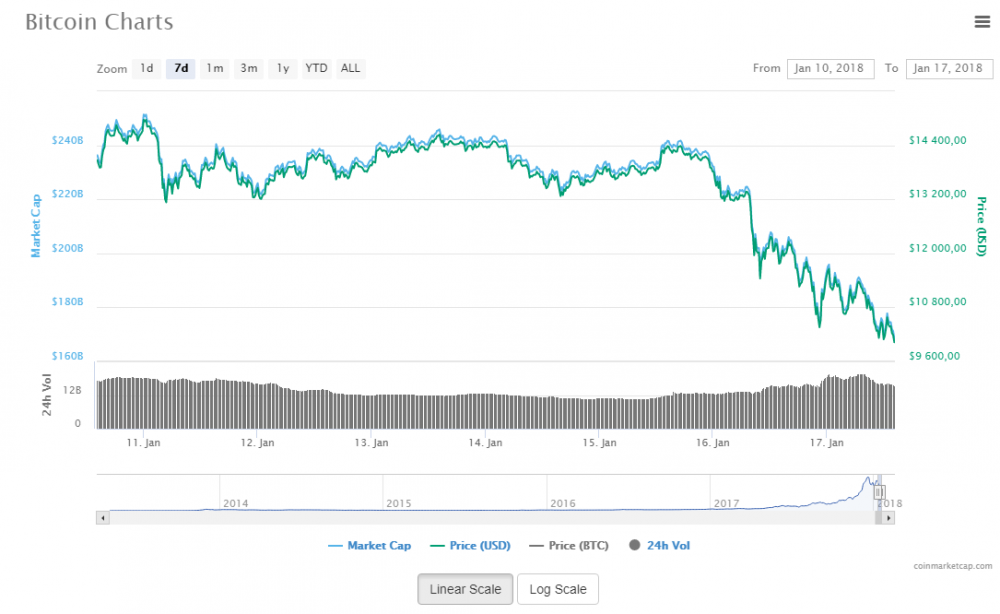Click navigator scrollbar right arrow
This screenshot has width=1000, height=614.
point(889,518)
